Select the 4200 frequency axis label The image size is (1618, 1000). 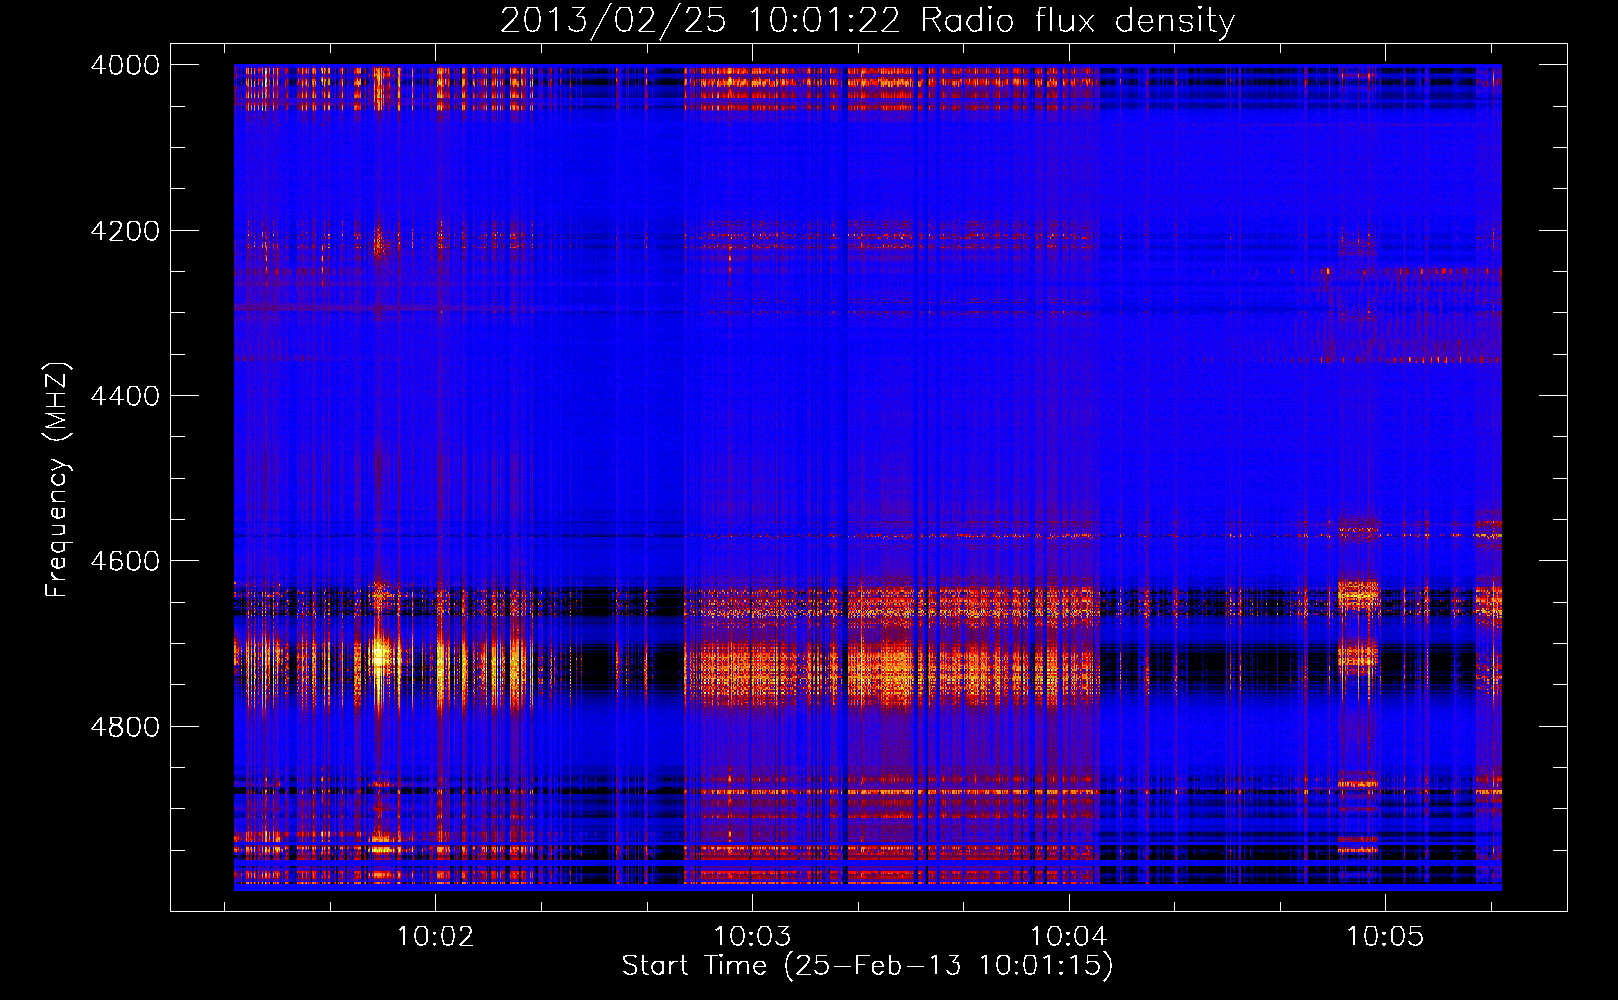click(125, 231)
